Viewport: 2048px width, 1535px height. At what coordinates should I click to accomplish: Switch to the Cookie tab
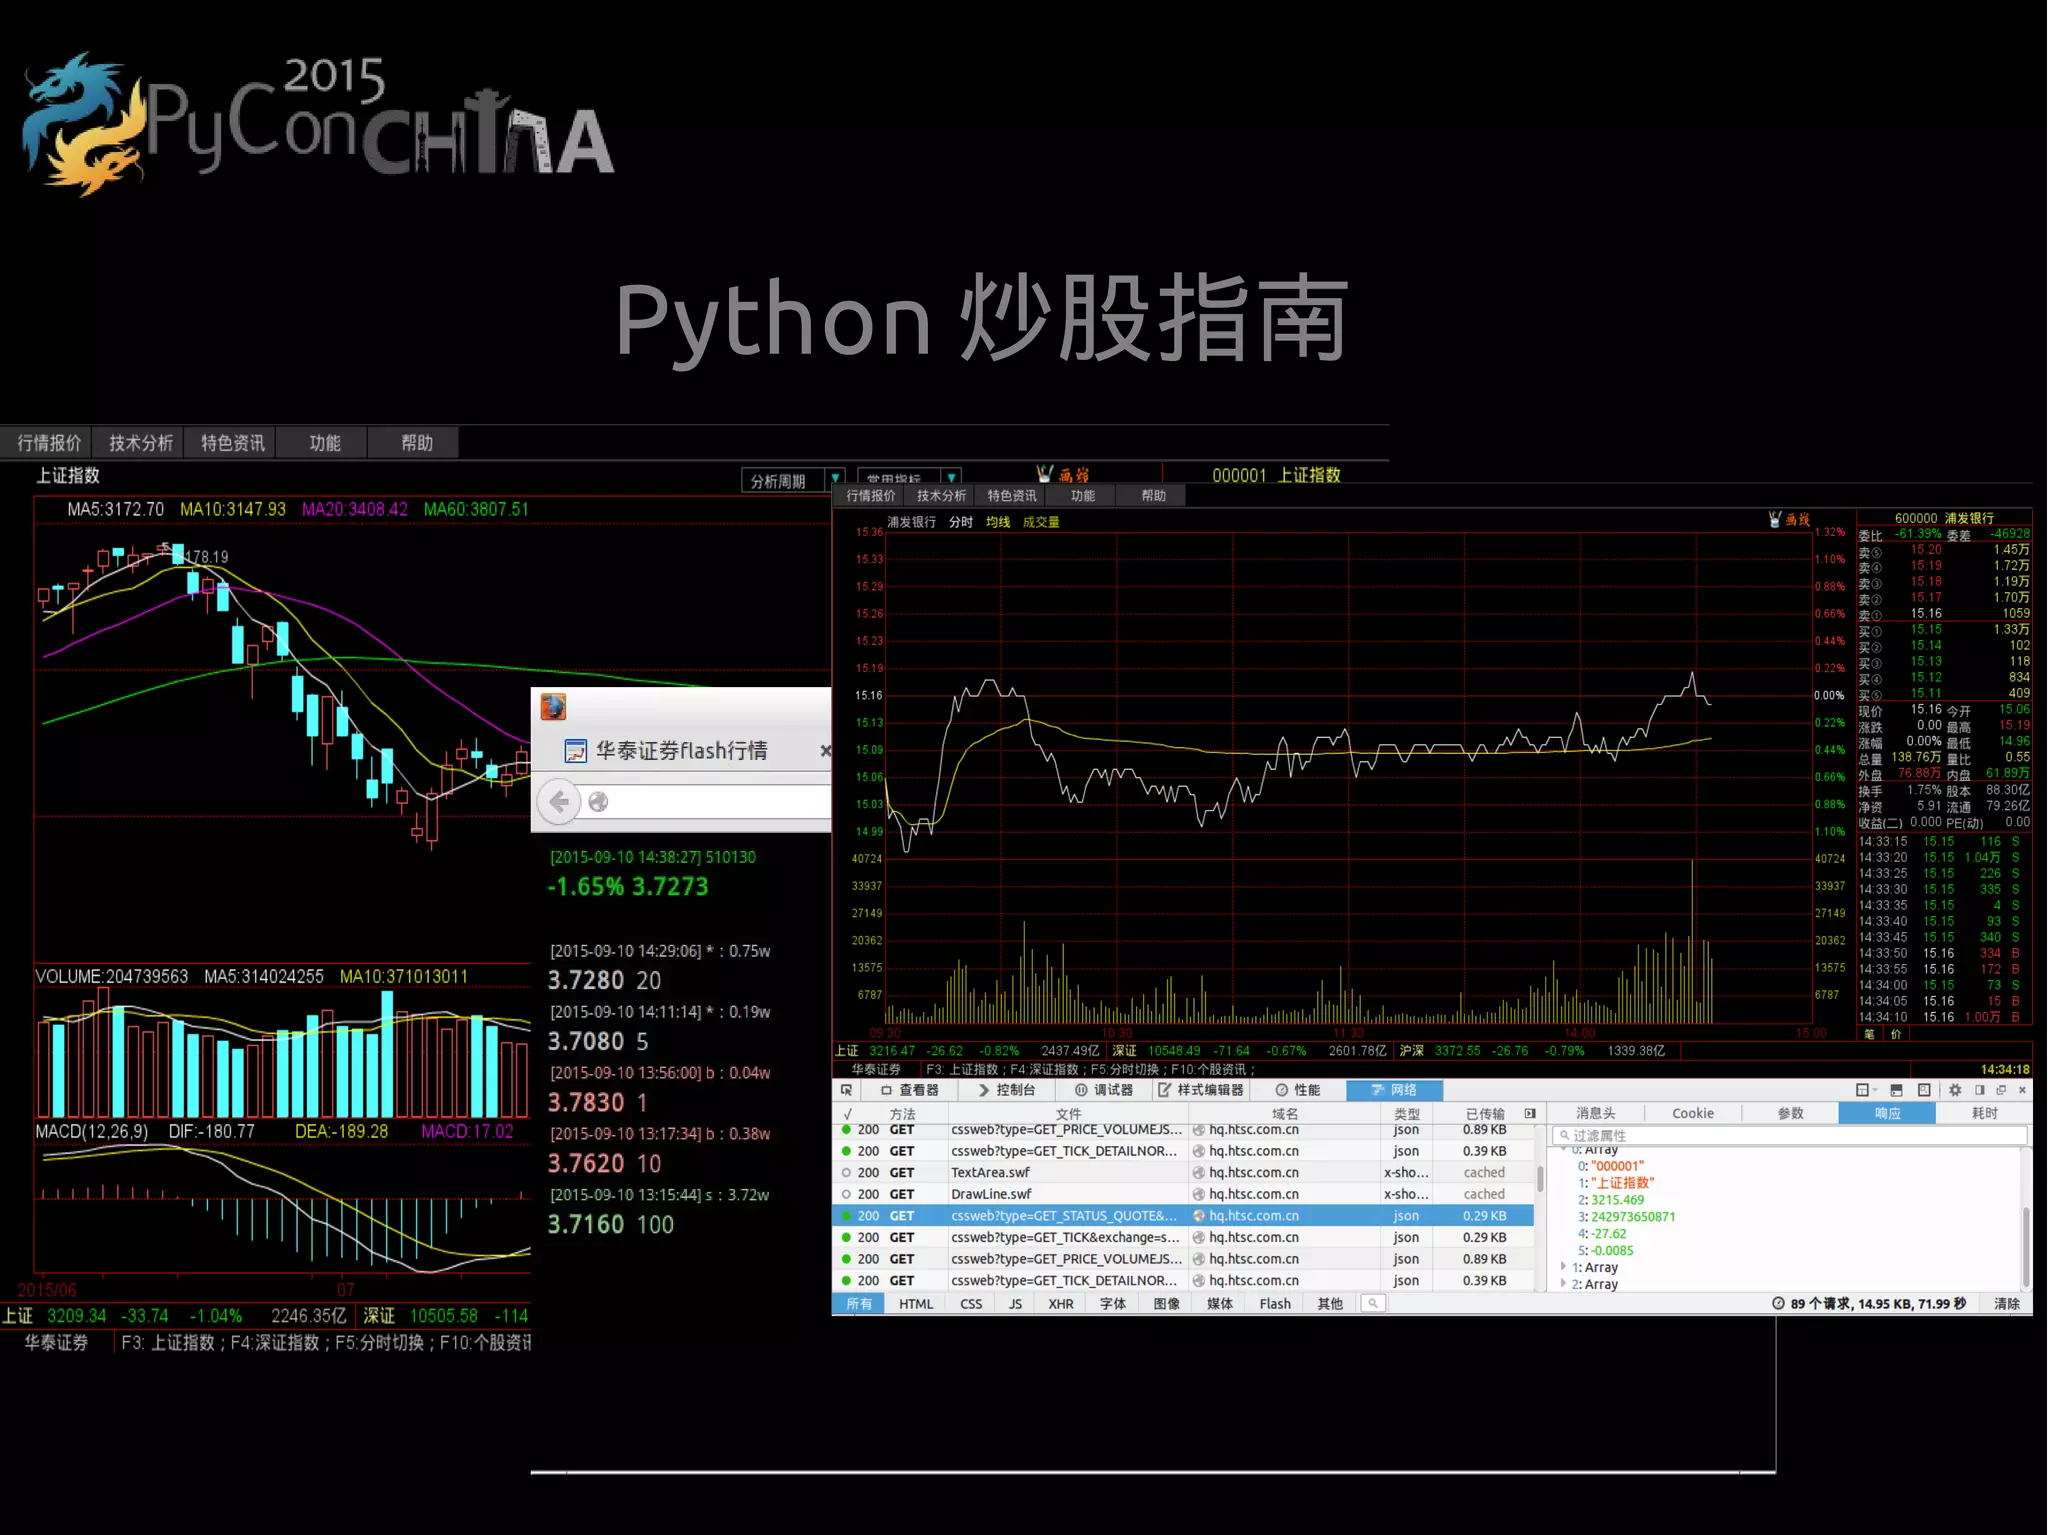pyautogui.click(x=1692, y=1113)
